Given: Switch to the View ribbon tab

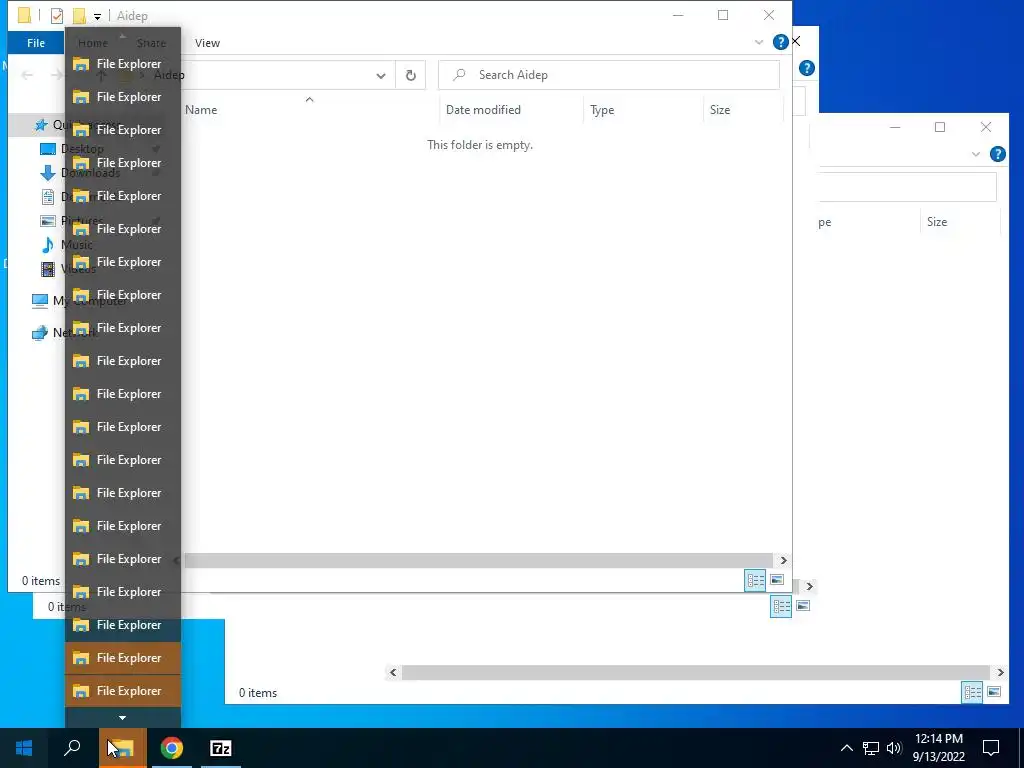Looking at the screenshot, I should pos(207,43).
